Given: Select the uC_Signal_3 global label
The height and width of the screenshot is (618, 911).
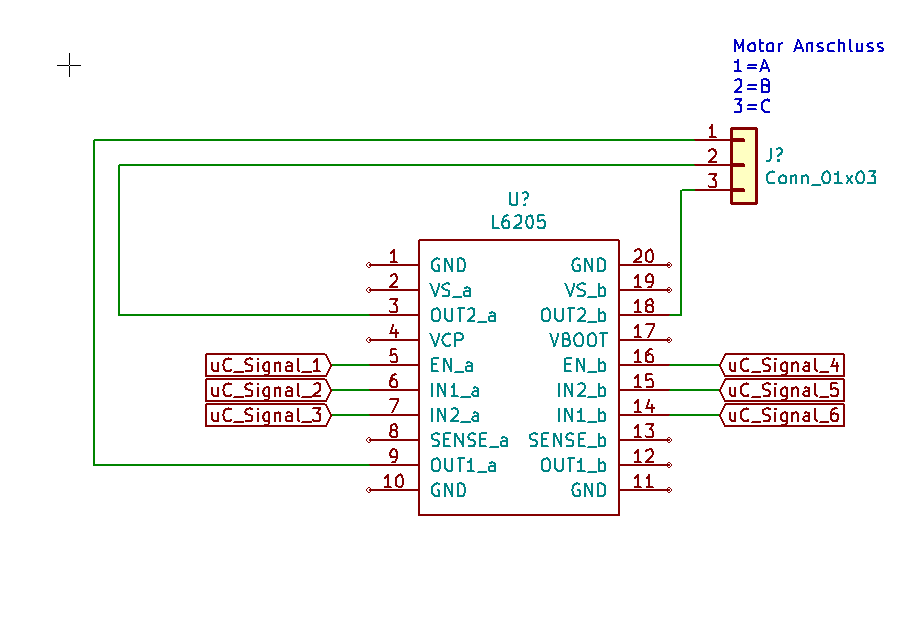Looking at the screenshot, I should point(268,415).
